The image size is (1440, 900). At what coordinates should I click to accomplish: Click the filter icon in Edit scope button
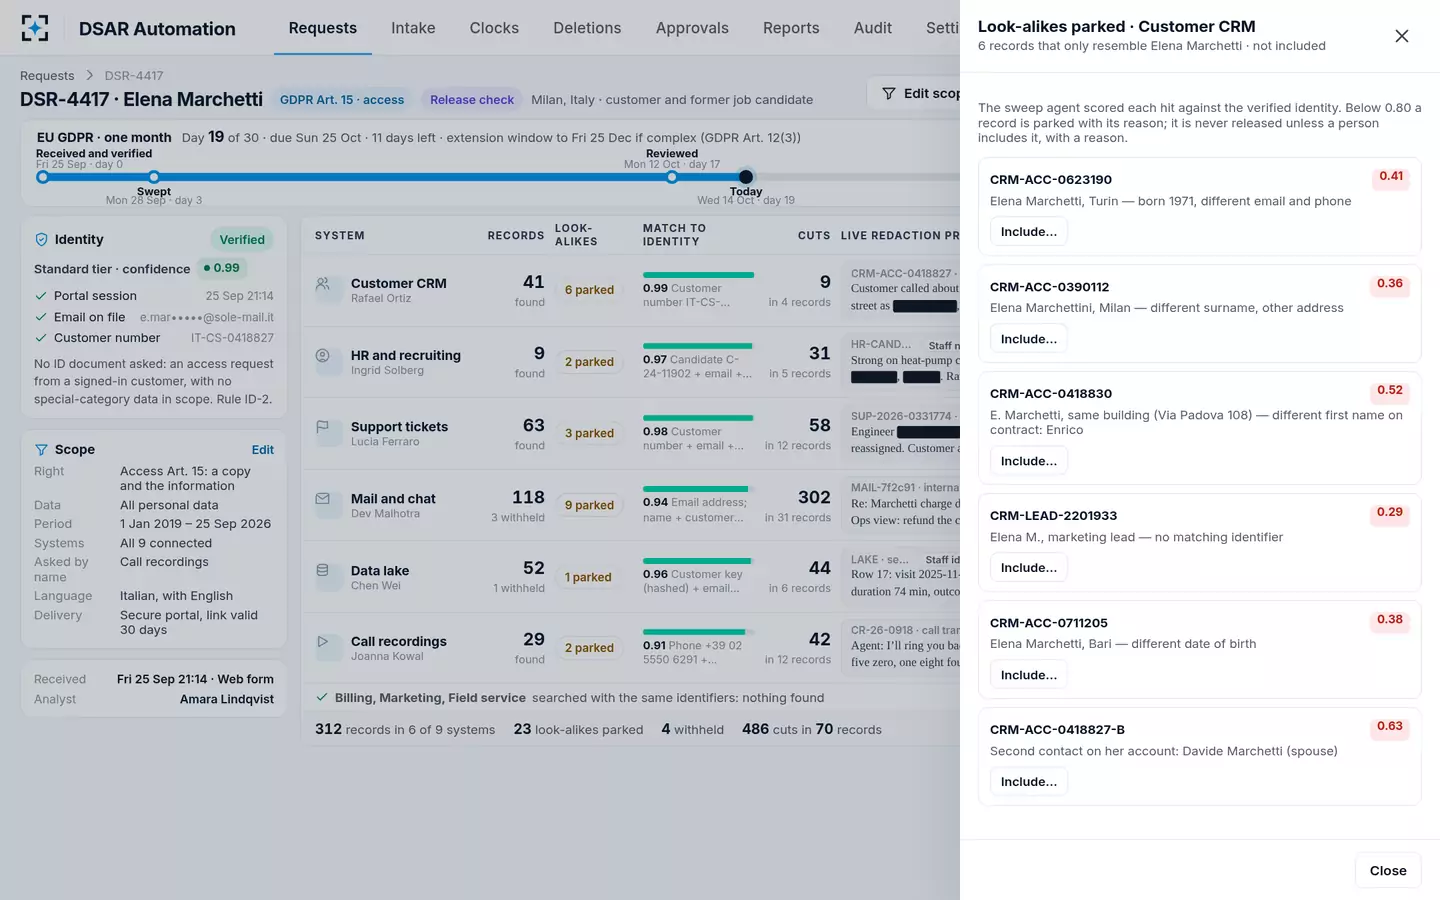888,93
